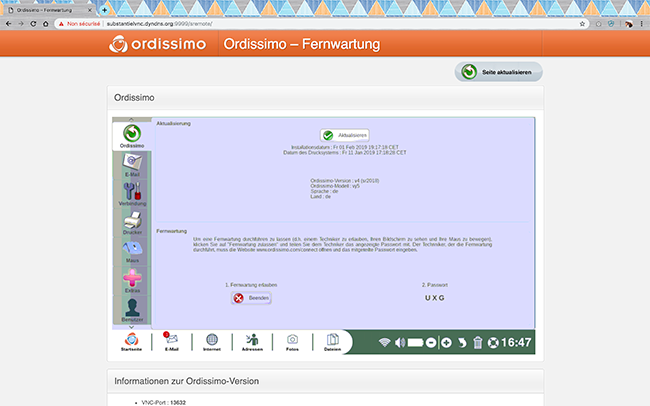Screen dimensions: 650x406
Task: Open the Ordissimo settings sidebar icon
Action: tap(132, 136)
